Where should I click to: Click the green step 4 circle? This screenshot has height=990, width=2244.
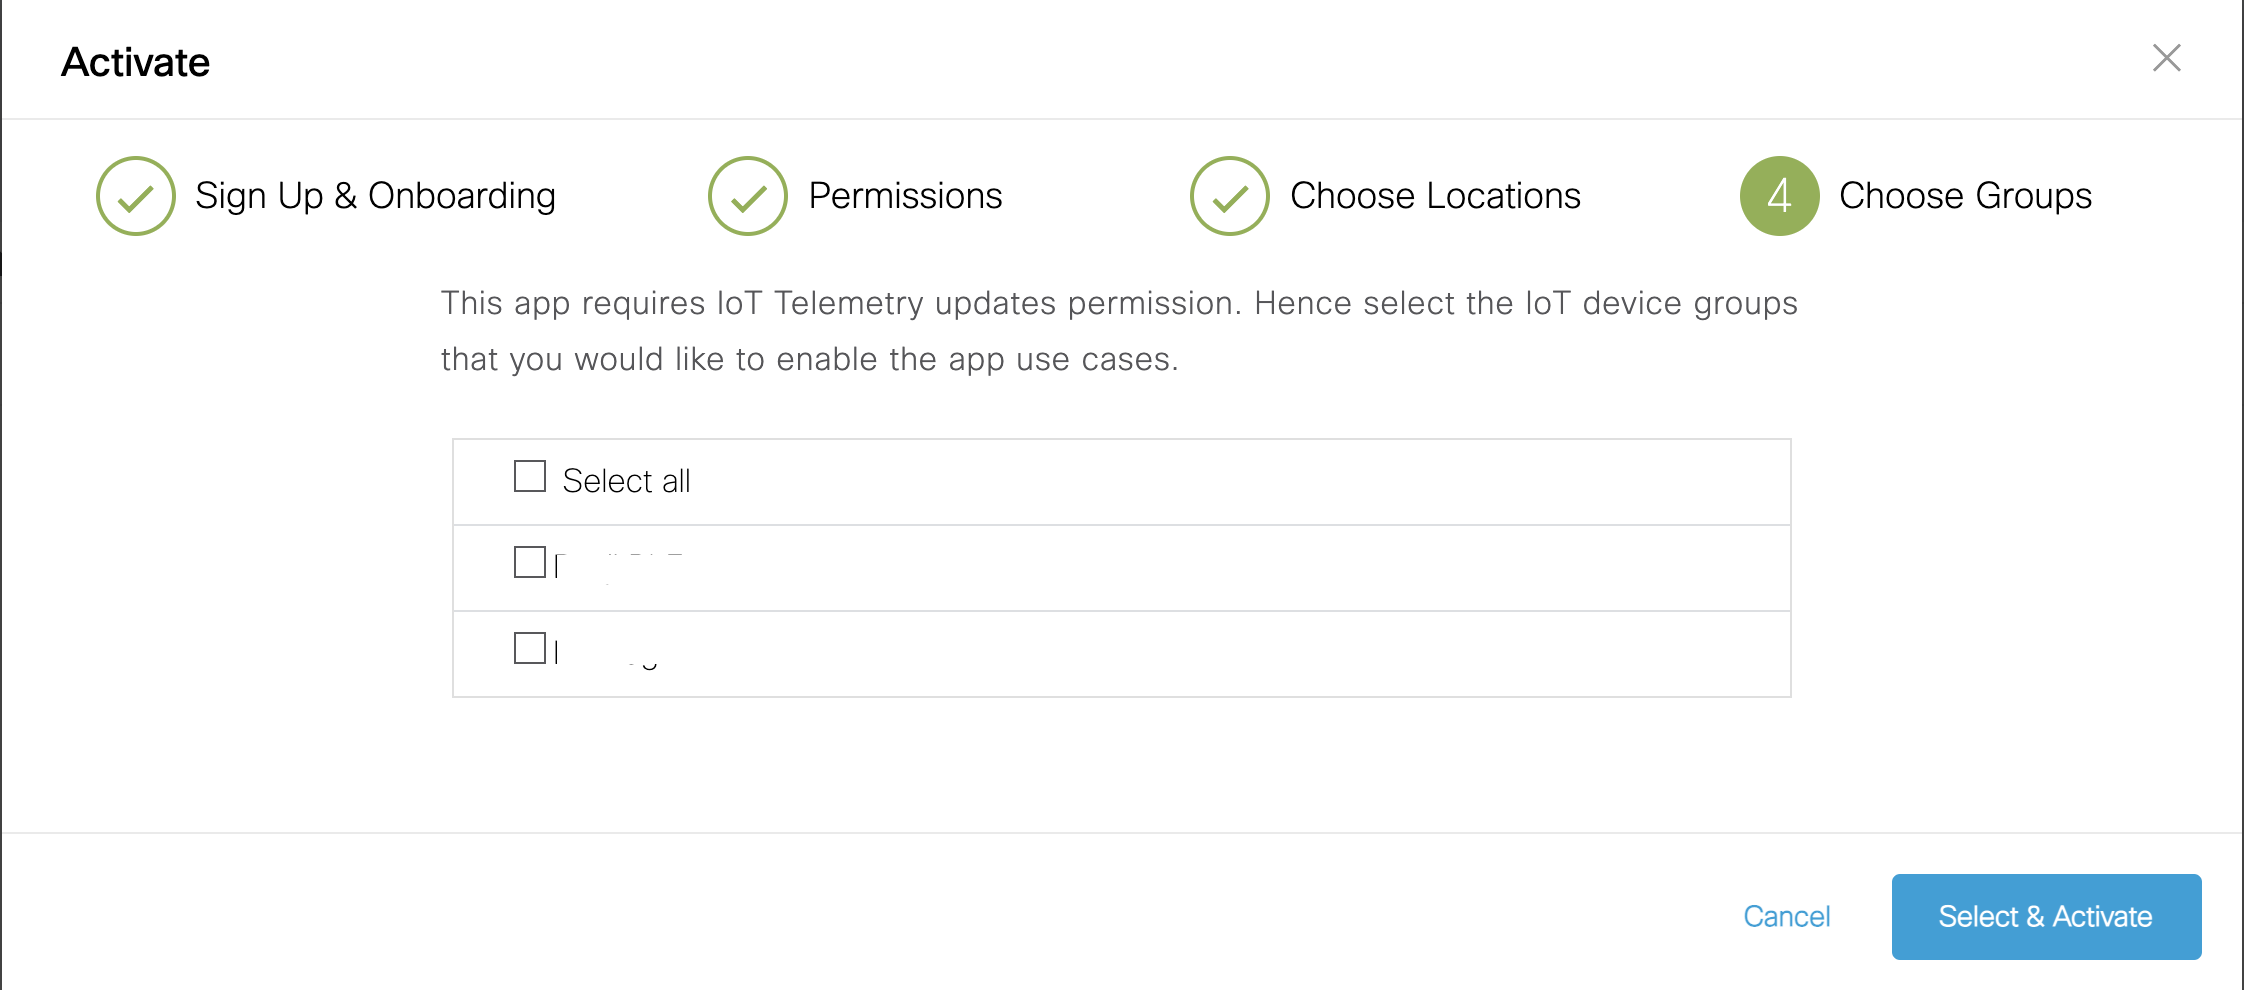(x=1780, y=196)
